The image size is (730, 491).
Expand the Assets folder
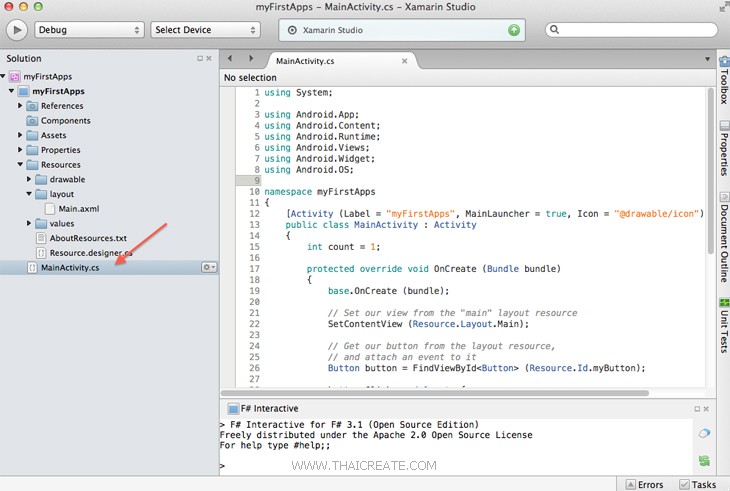click(x=20, y=135)
